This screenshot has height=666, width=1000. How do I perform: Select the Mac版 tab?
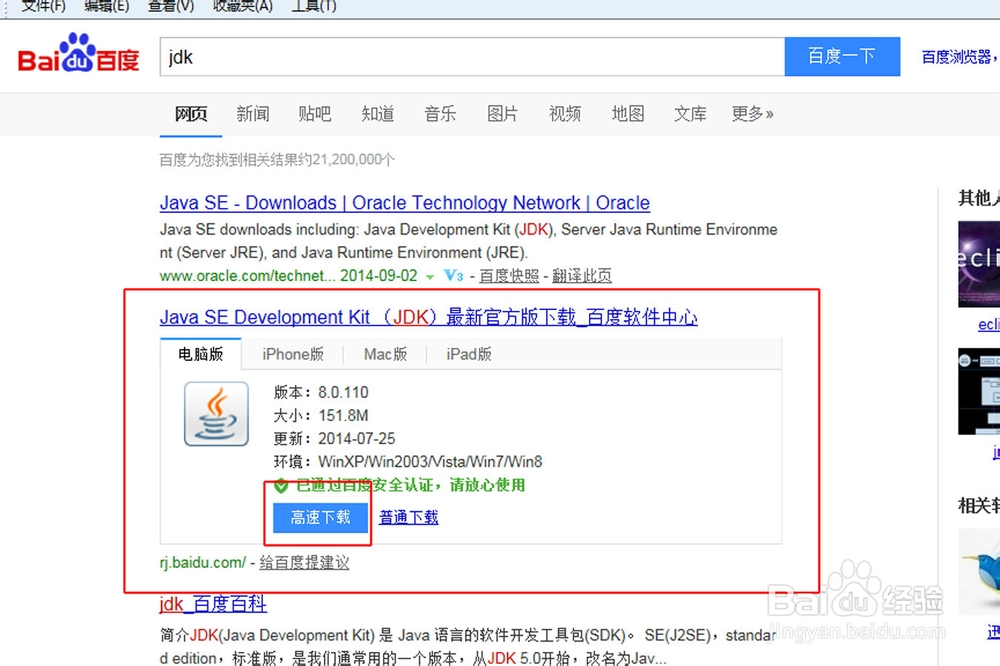pyautogui.click(x=385, y=354)
